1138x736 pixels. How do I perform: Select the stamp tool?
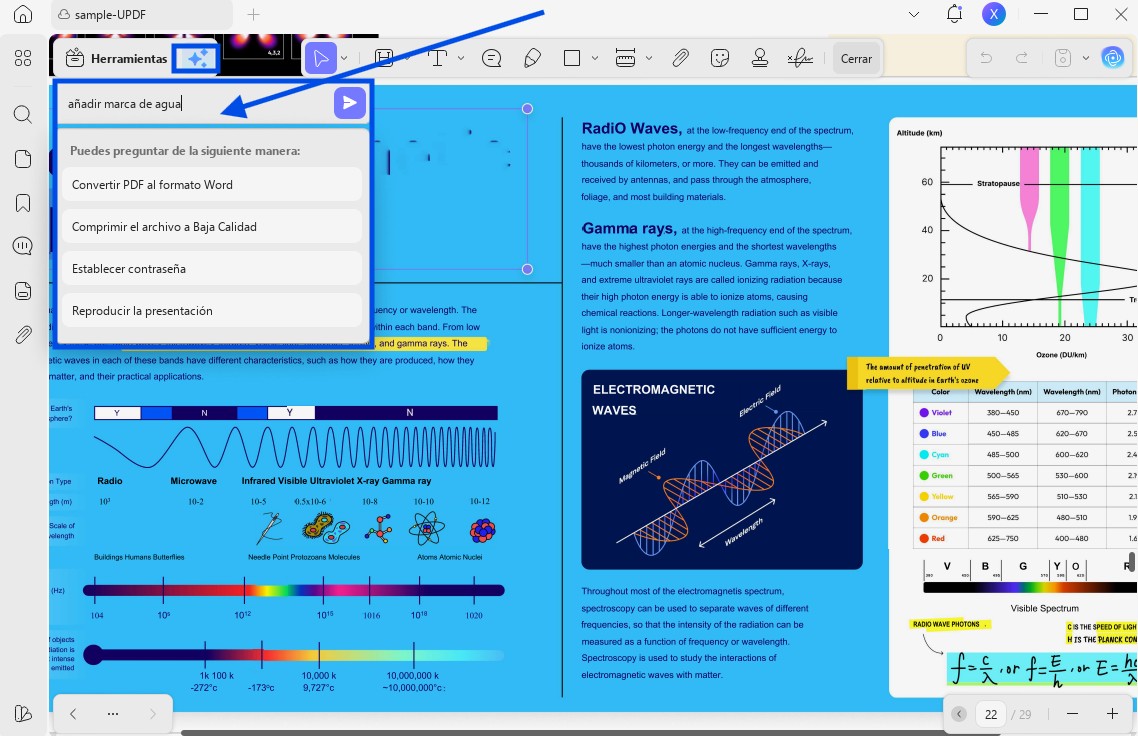coord(760,58)
